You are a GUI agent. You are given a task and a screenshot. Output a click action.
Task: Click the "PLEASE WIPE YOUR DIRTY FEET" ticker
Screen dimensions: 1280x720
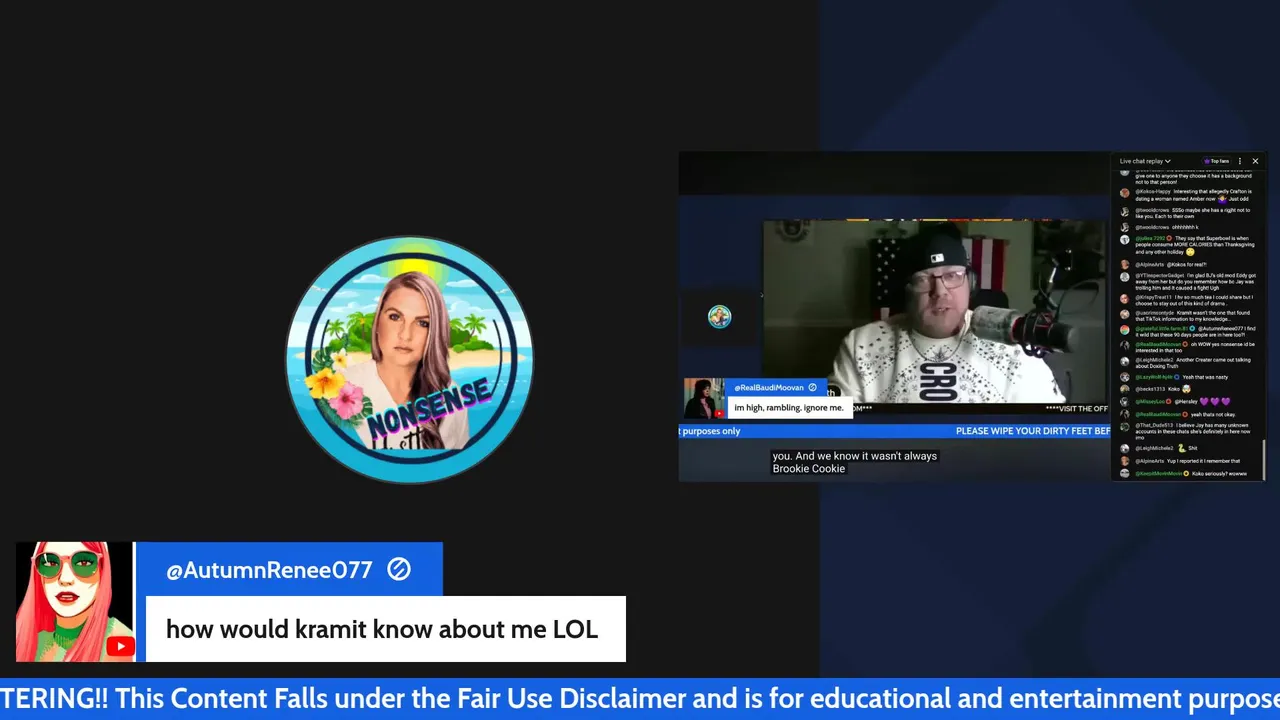1032,431
